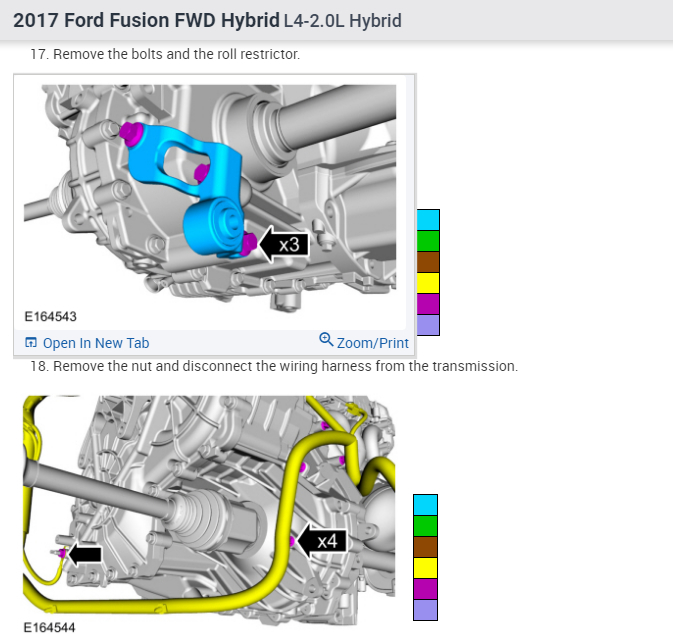Click step 17 roll restrictor instruction text
This screenshot has width=673, height=634.
165,54
